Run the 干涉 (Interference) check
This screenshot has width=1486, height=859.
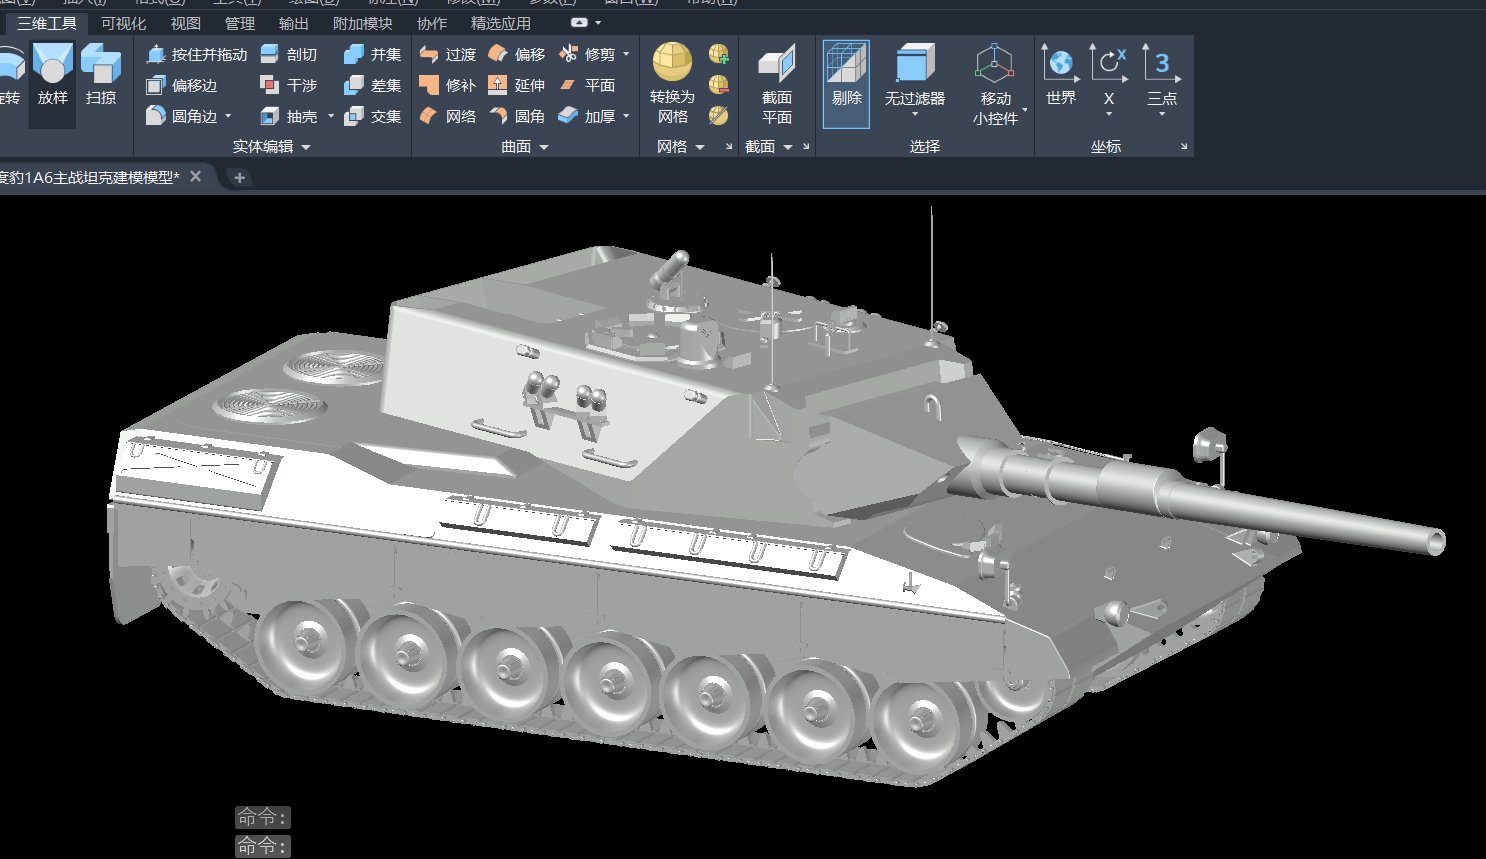289,85
